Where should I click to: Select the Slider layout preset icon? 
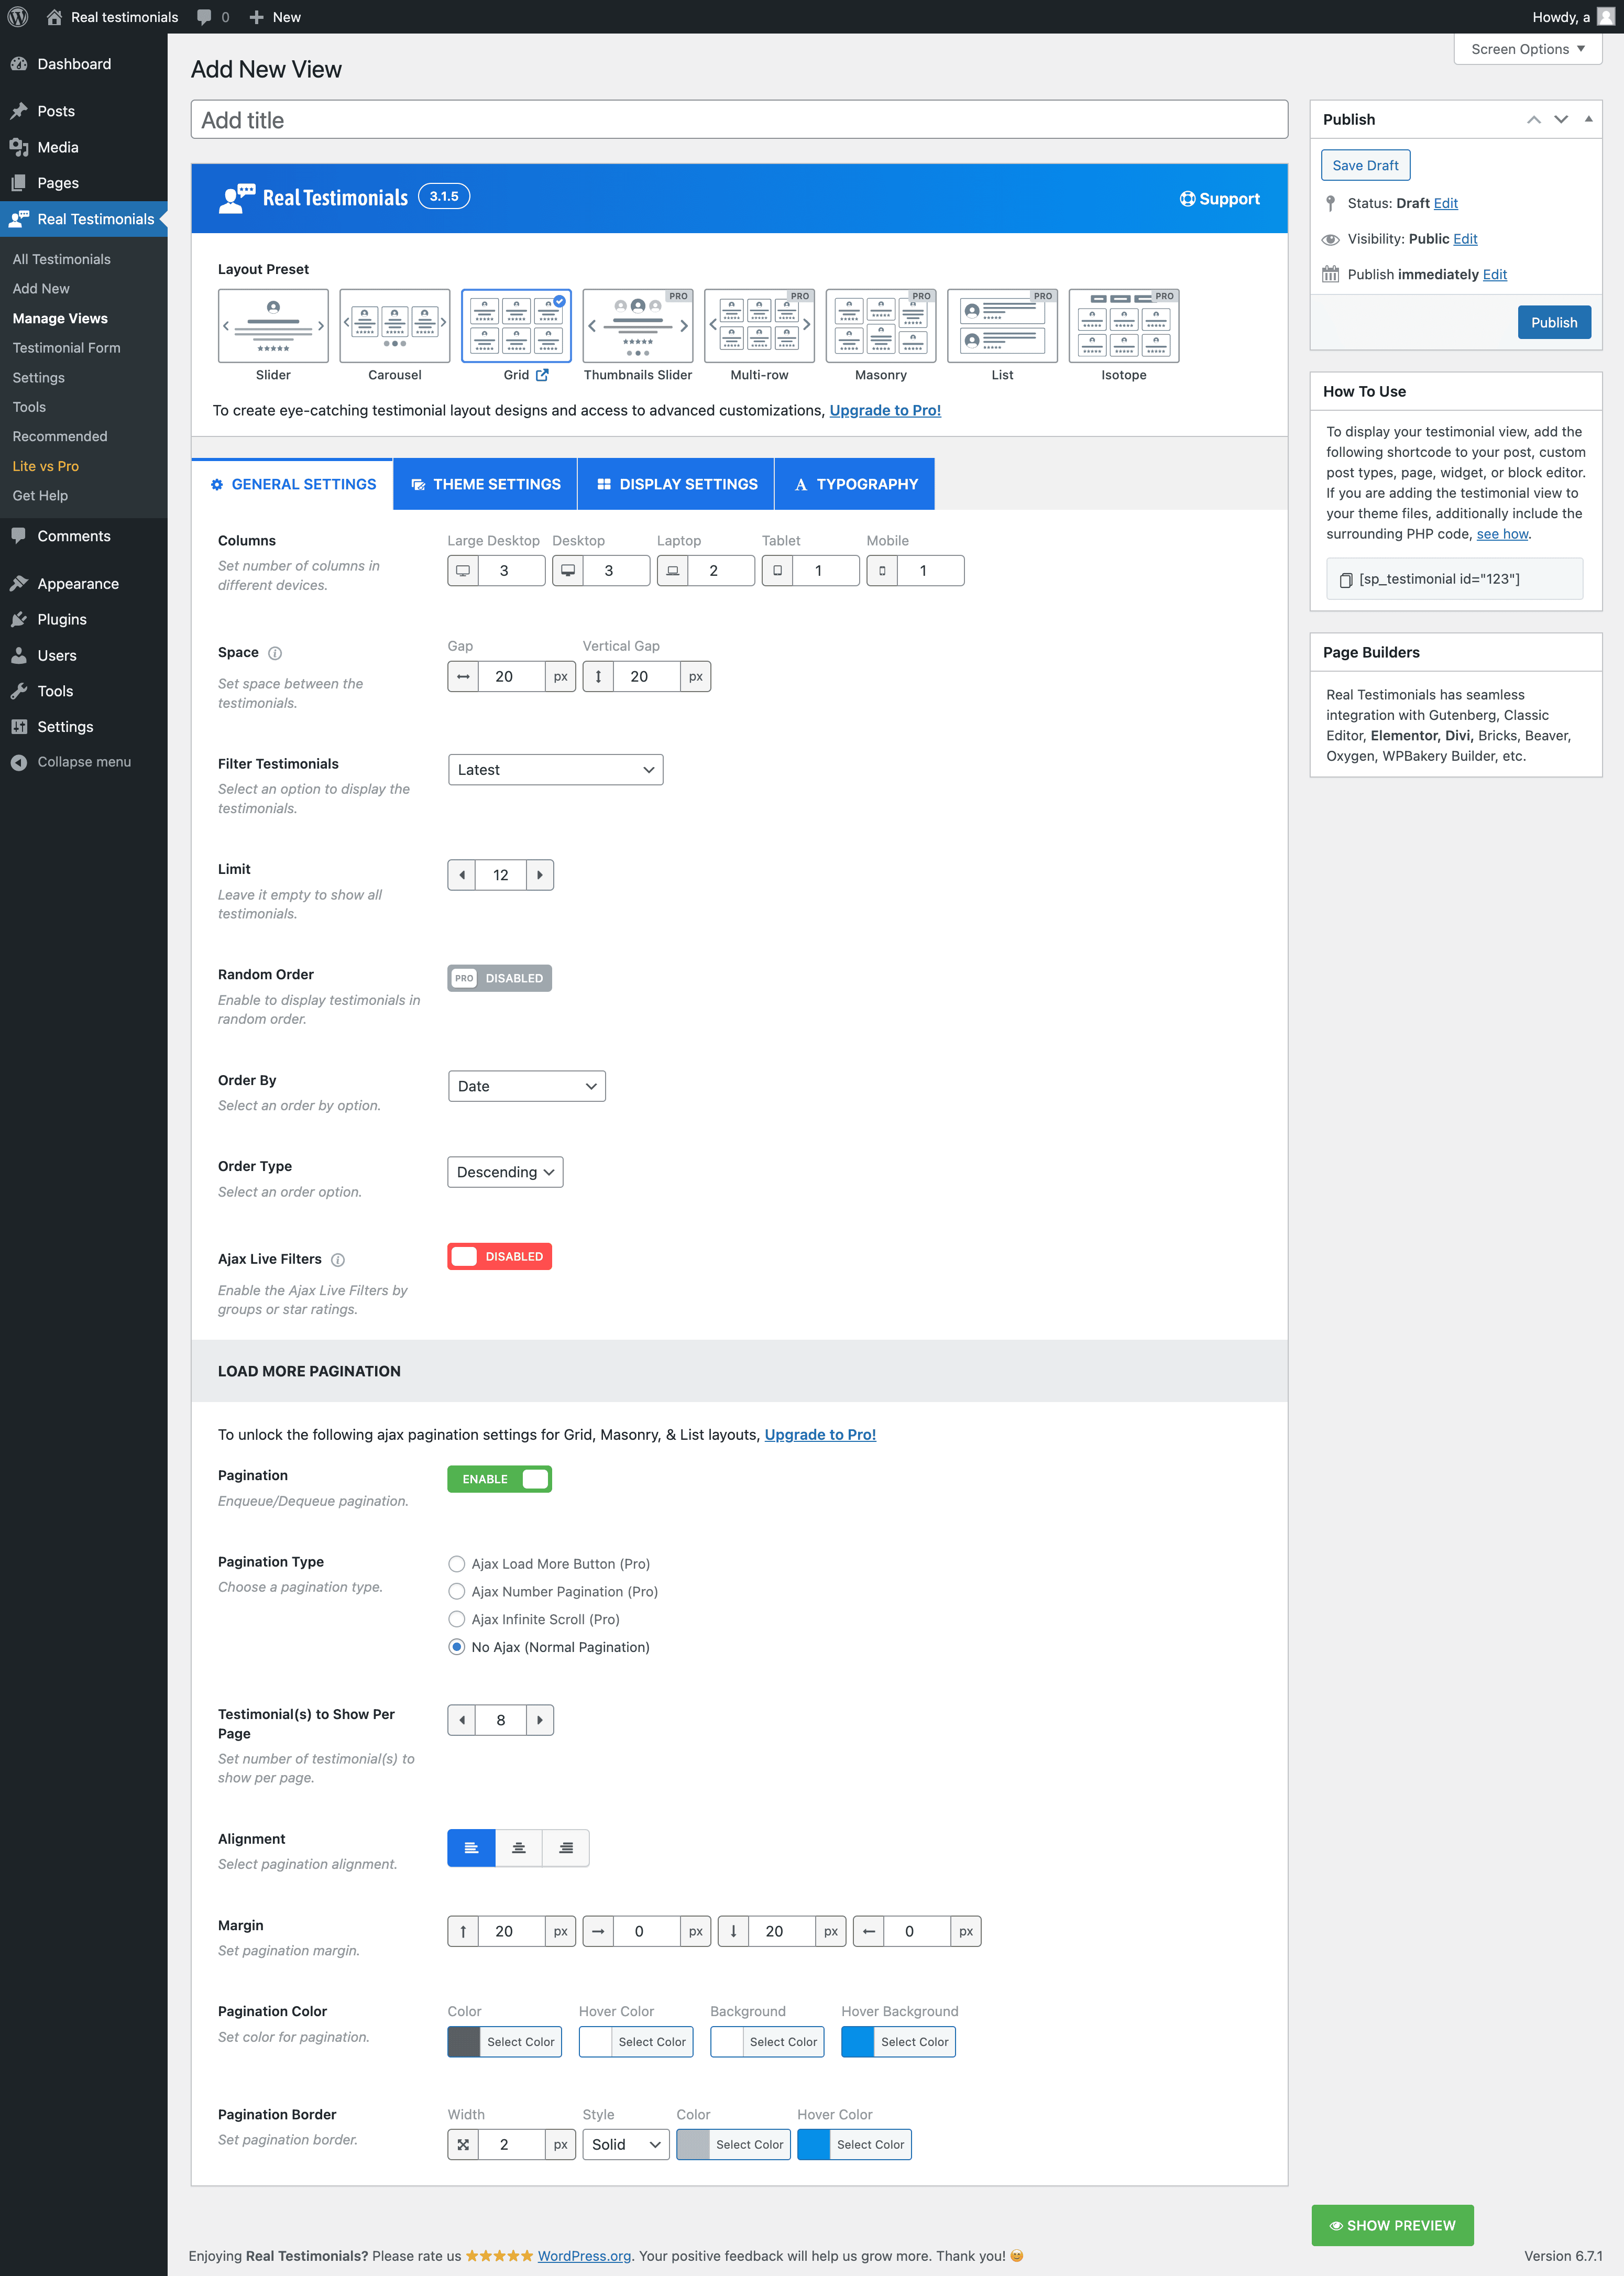point(273,326)
